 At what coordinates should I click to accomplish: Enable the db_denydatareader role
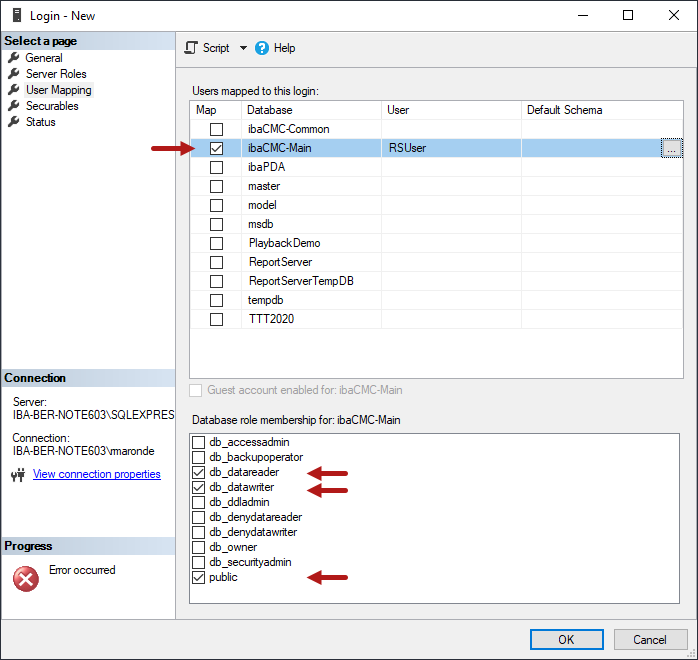click(199, 518)
